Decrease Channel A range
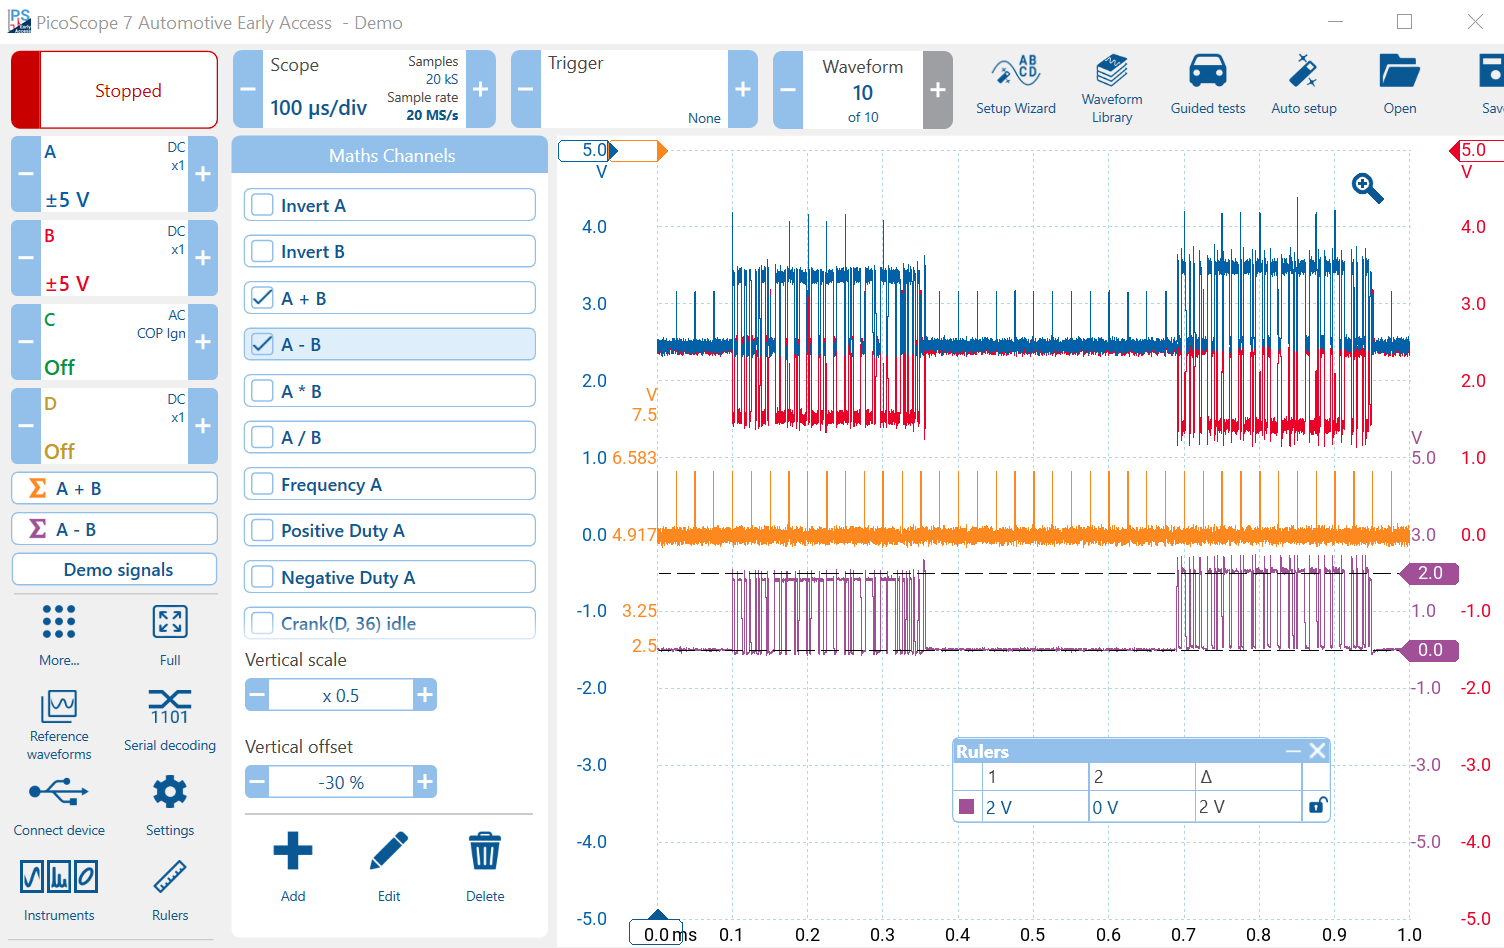The width and height of the screenshot is (1504, 948). [26, 174]
